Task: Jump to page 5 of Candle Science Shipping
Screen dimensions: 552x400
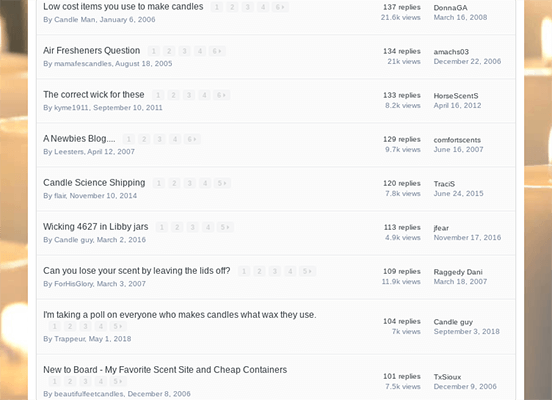Action: coord(222,183)
